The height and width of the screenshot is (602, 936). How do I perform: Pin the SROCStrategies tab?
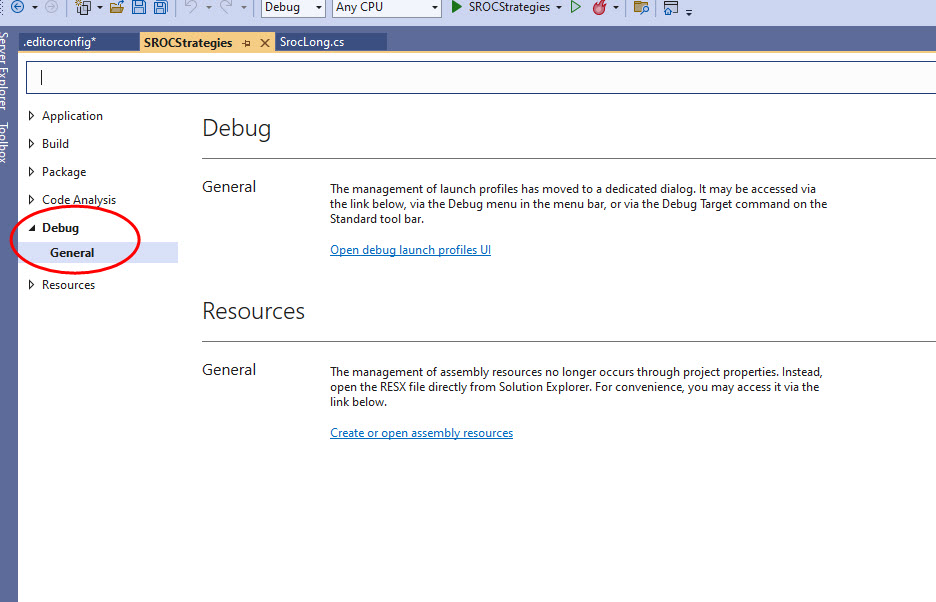pyautogui.click(x=247, y=43)
